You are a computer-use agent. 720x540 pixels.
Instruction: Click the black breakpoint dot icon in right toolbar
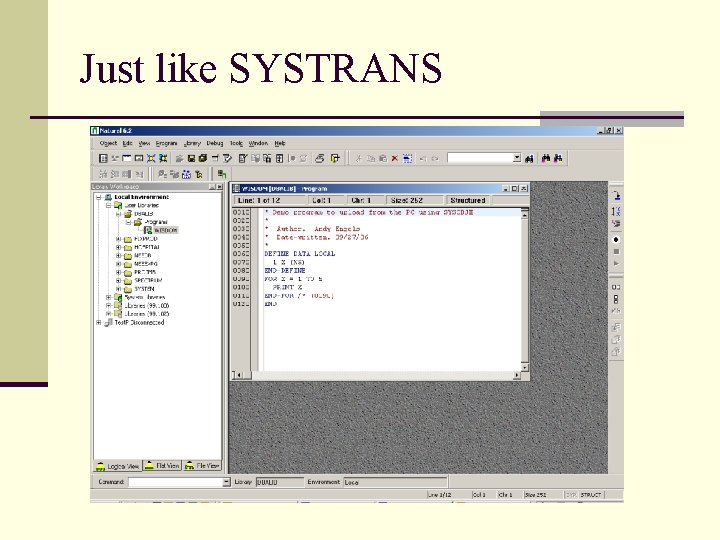click(x=616, y=240)
